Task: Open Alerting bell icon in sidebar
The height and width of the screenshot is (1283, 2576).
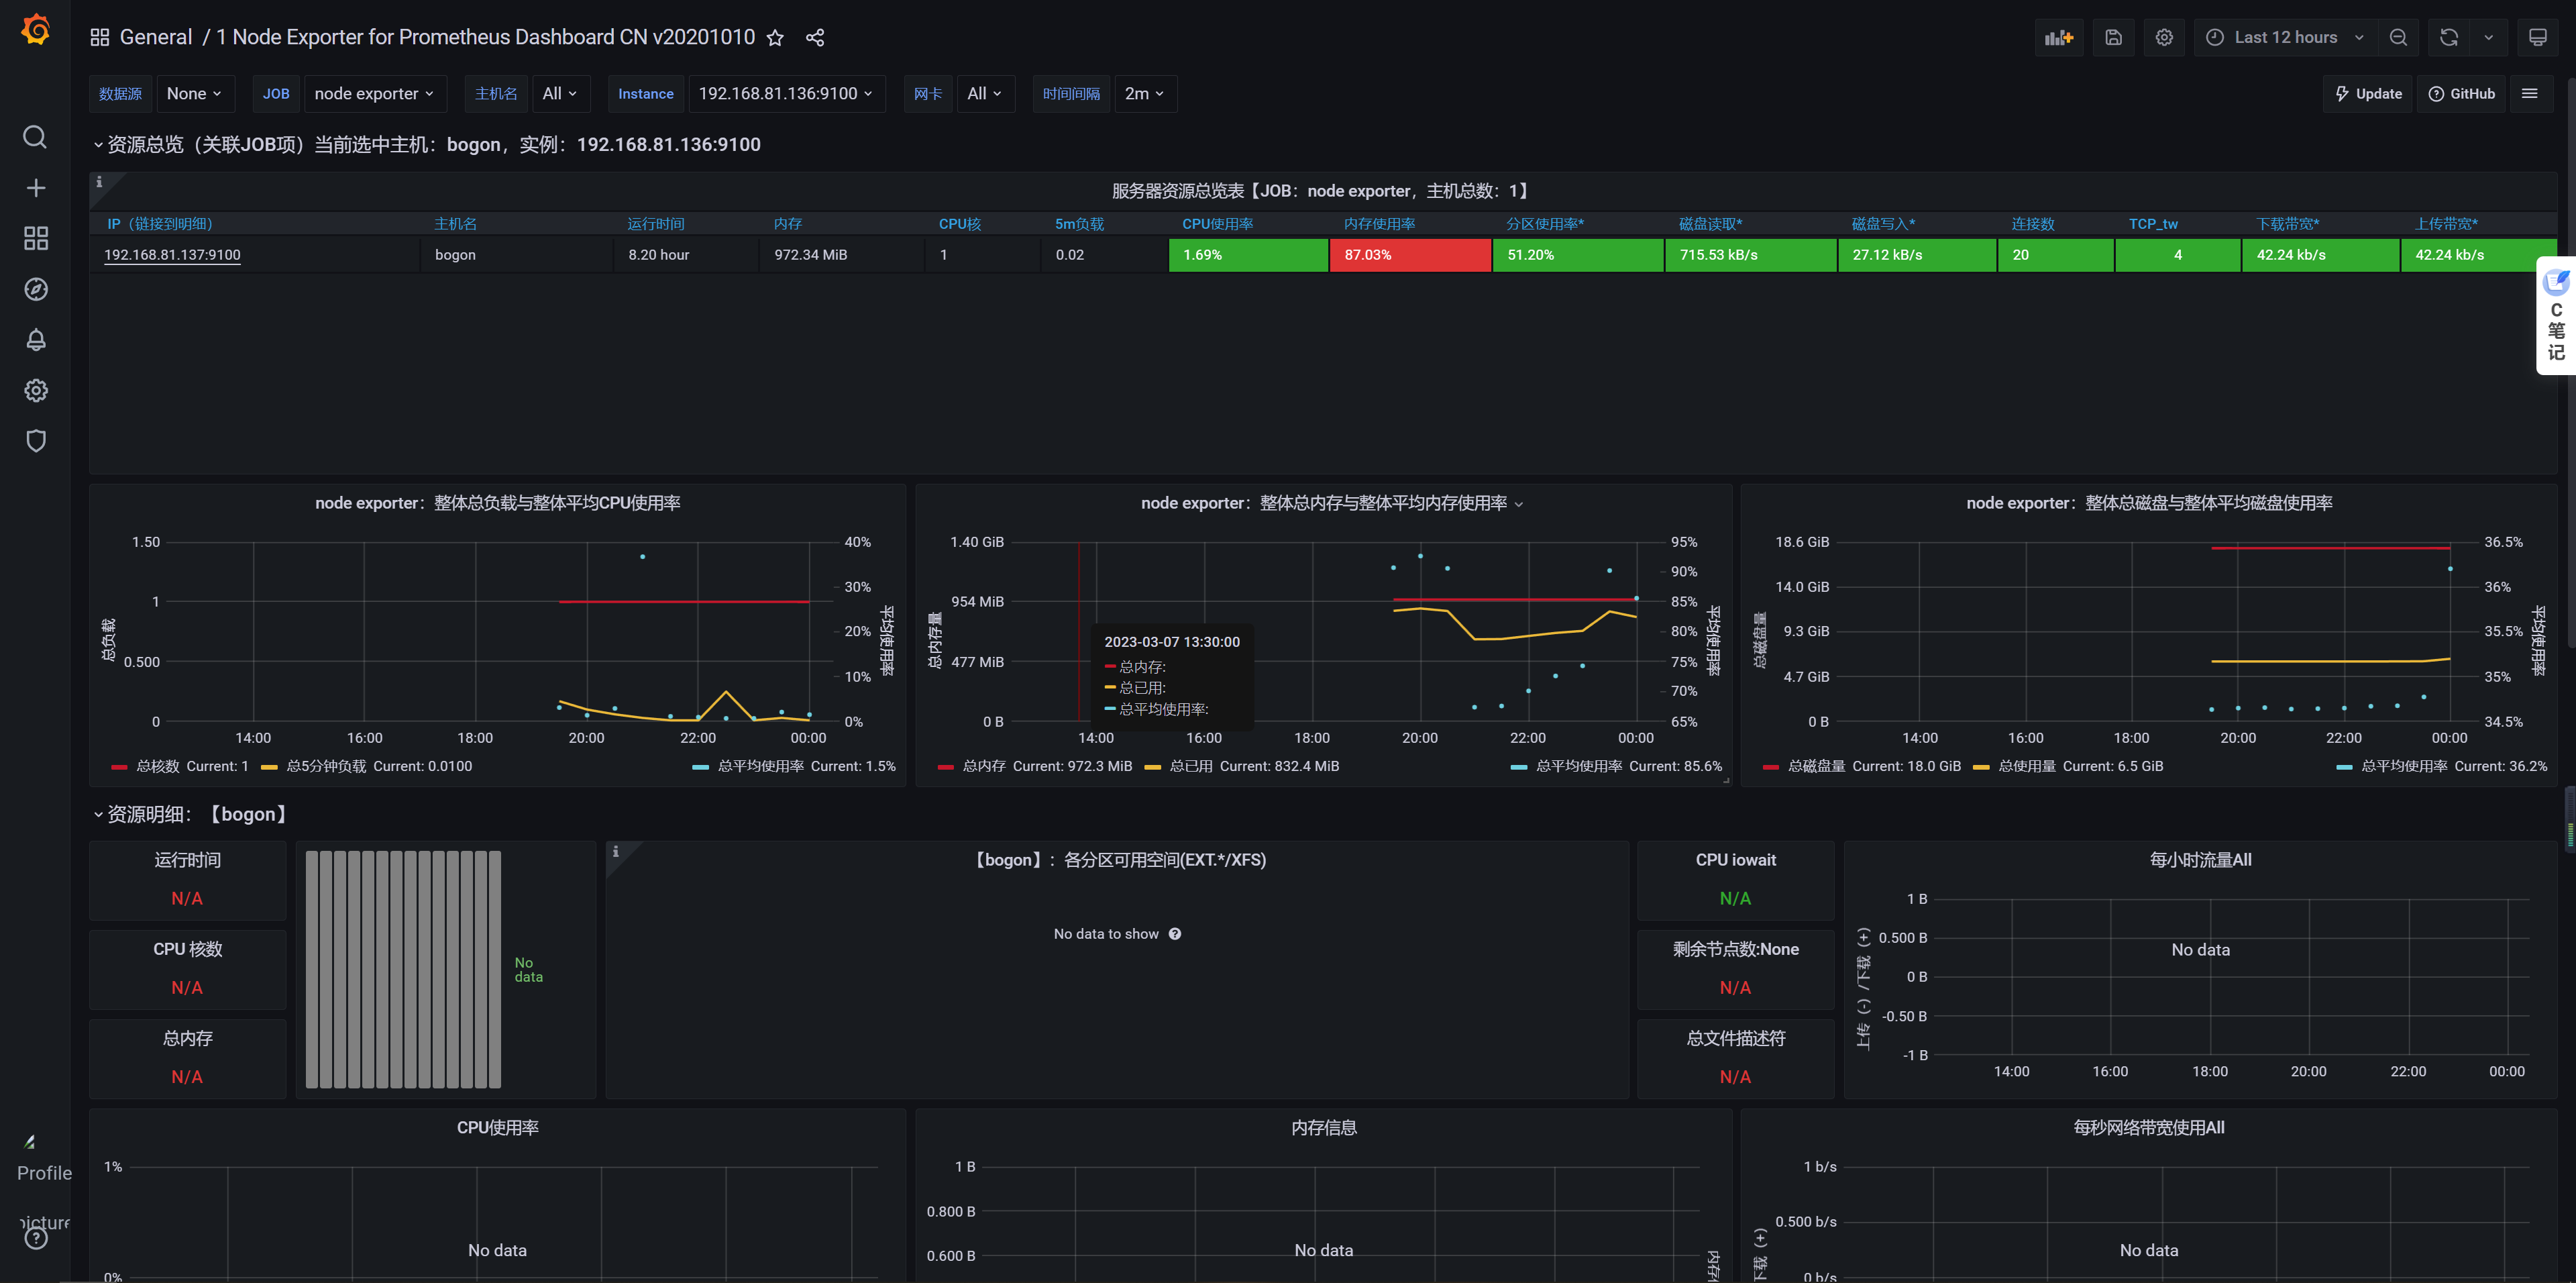Action: pyautogui.click(x=35, y=340)
